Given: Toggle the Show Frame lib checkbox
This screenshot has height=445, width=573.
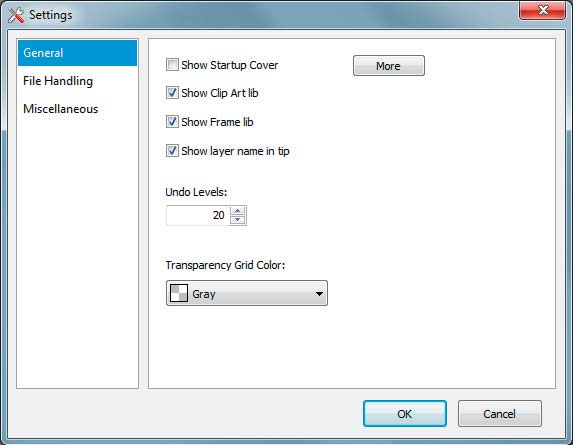Looking at the screenshot, I should pos(172,121).
